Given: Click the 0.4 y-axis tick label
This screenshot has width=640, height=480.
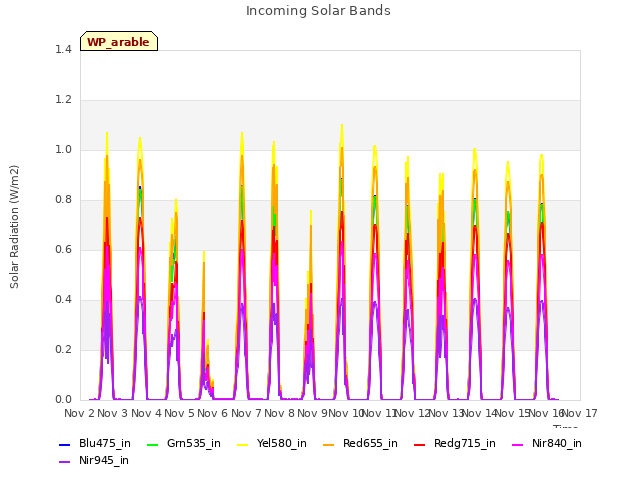Looking at the screenshot, I should [x=63, y=300].
